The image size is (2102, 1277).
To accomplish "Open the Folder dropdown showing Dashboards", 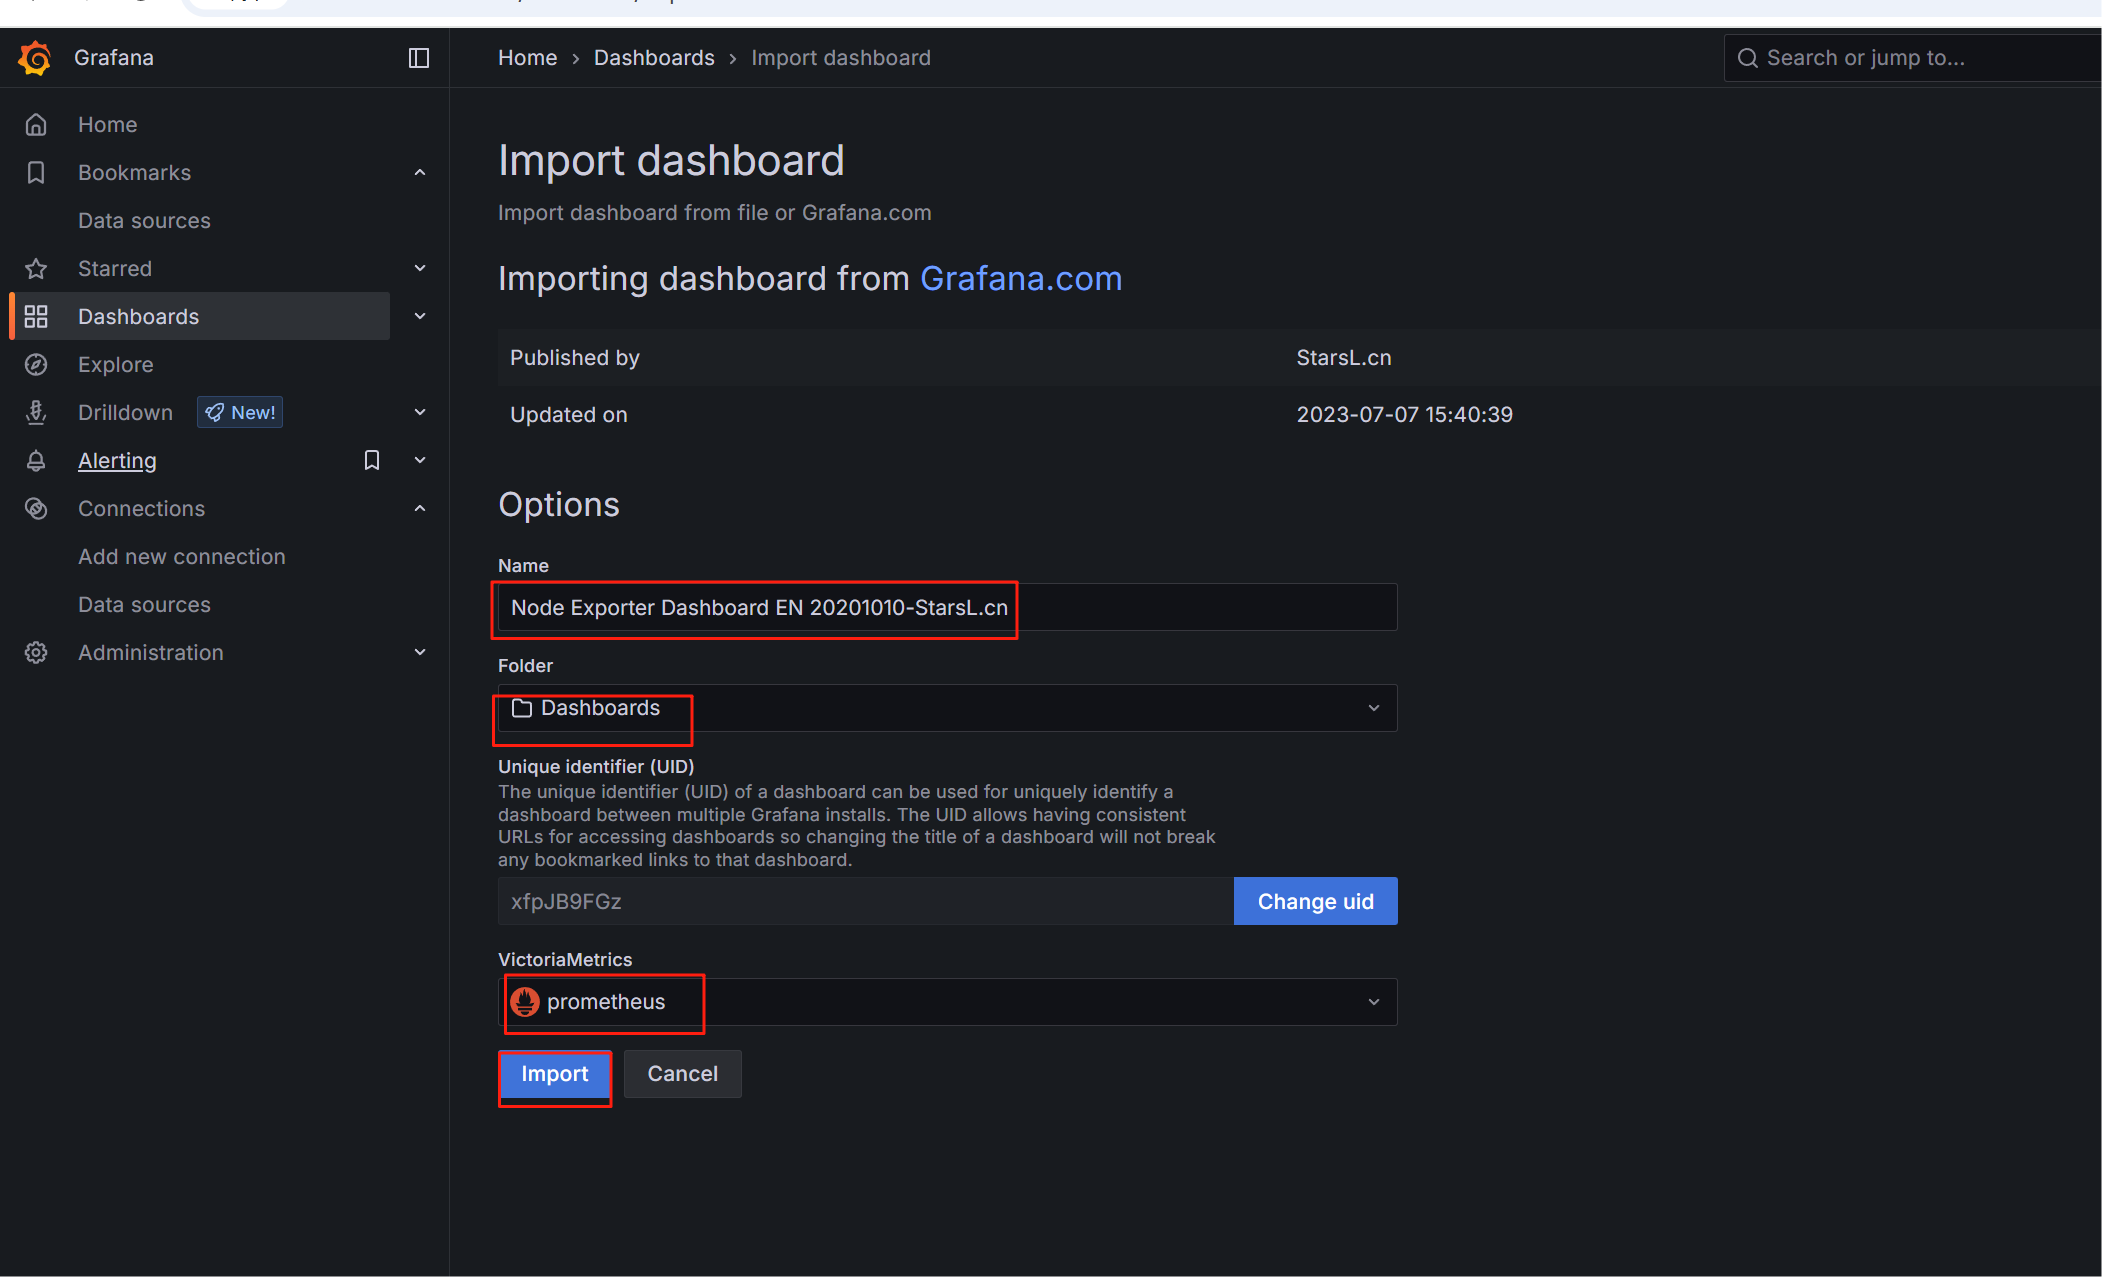I will point(946,708).
